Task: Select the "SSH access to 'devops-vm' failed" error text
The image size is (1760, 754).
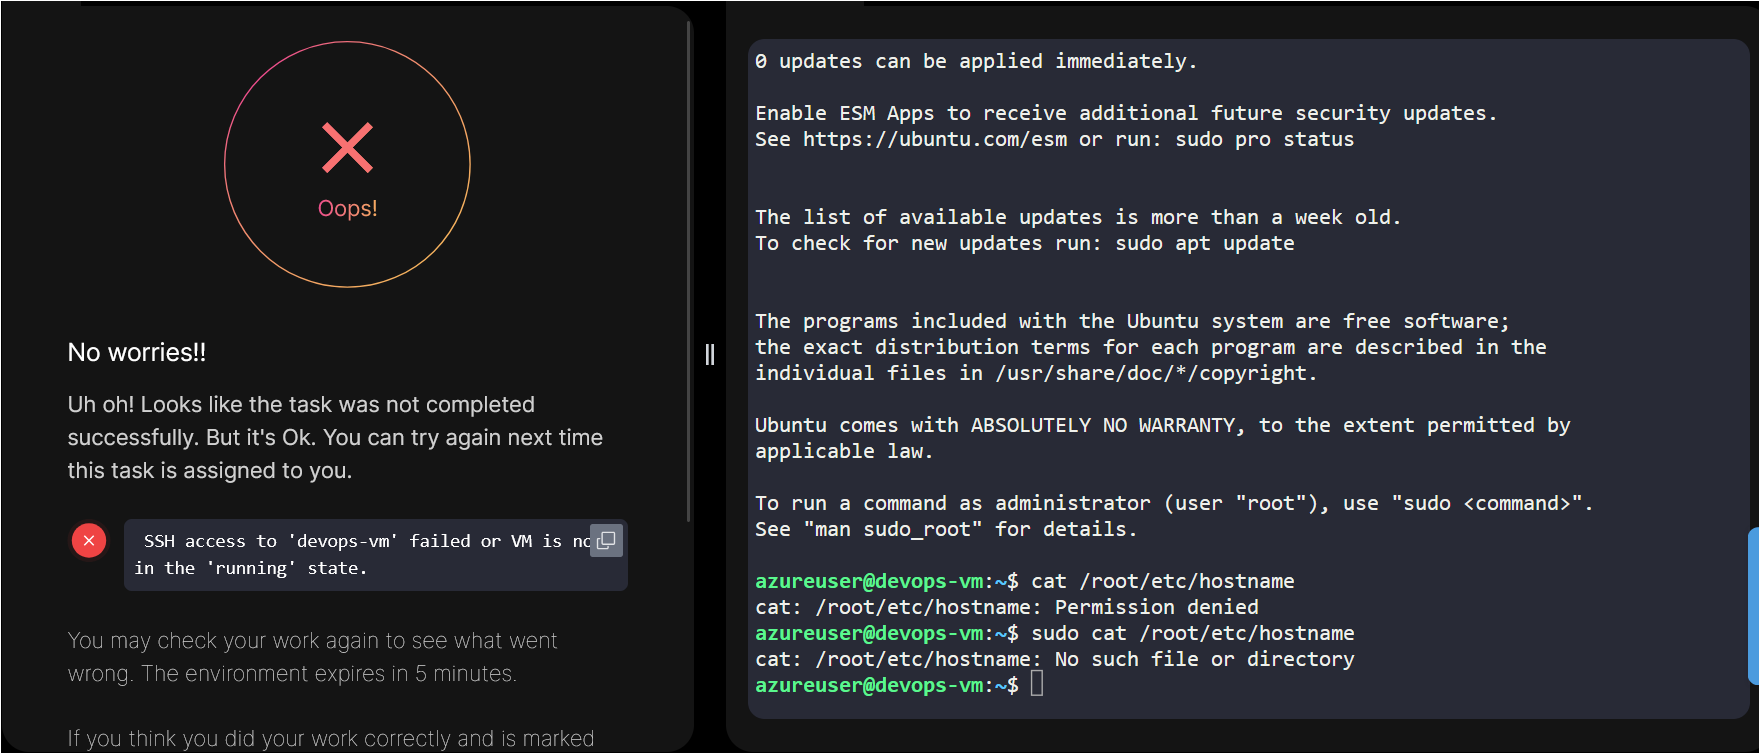Action: (x=362, y=554)
